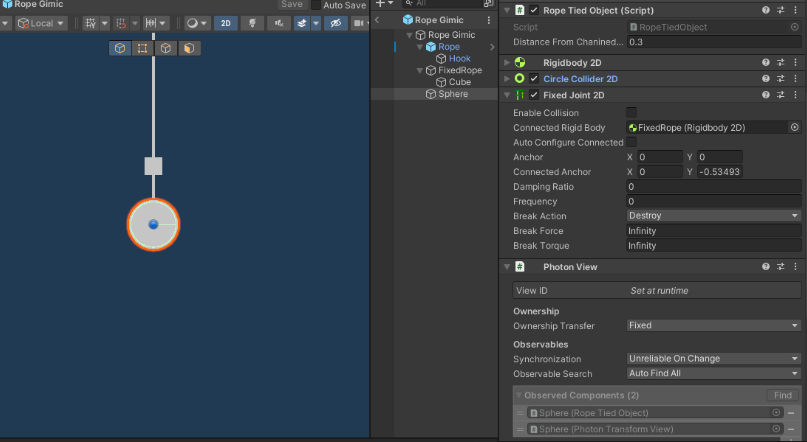Screen dimensions: 807x442
Task: Disable Fixed Joint 2D component checkbox
Action: pyautogui.click(x=534, y=95)
